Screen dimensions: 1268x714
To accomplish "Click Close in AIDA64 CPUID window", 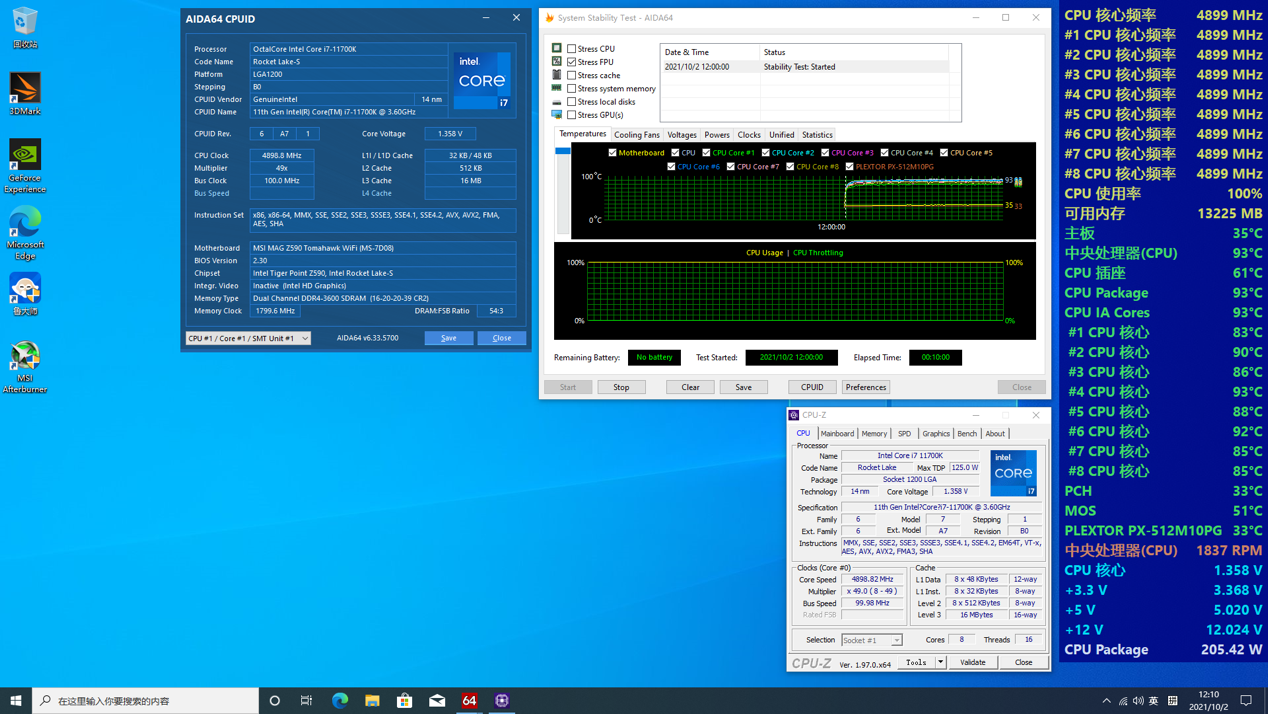I will click(502, 338).
